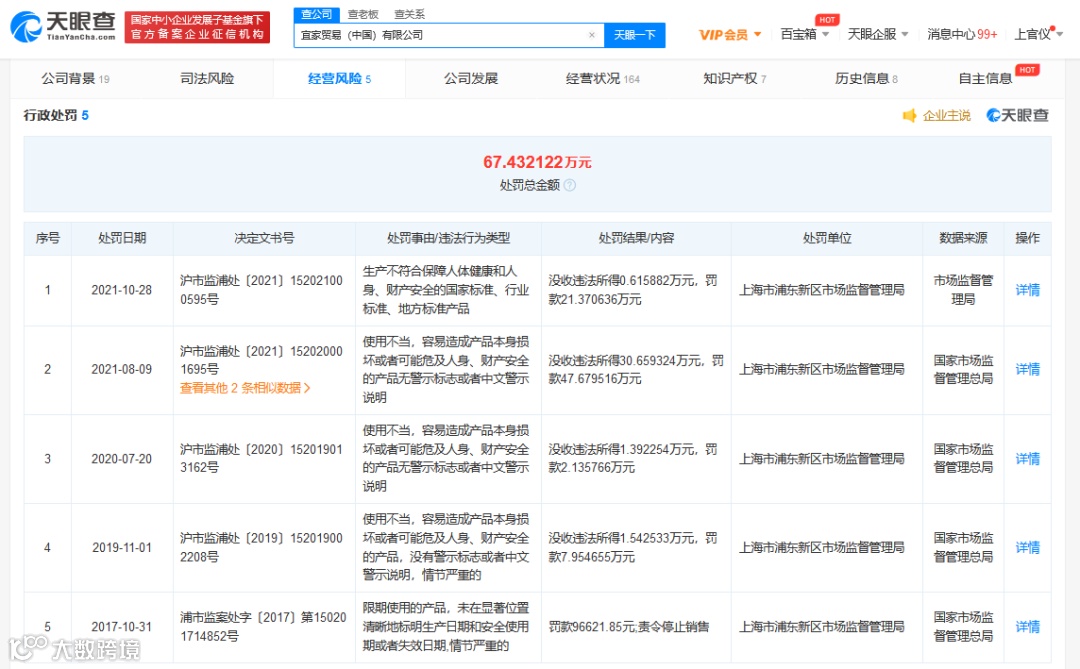Open 详情 for the 2017-10-31 penalty
Screen dimensions: 1080x669
pos(1028,627)
